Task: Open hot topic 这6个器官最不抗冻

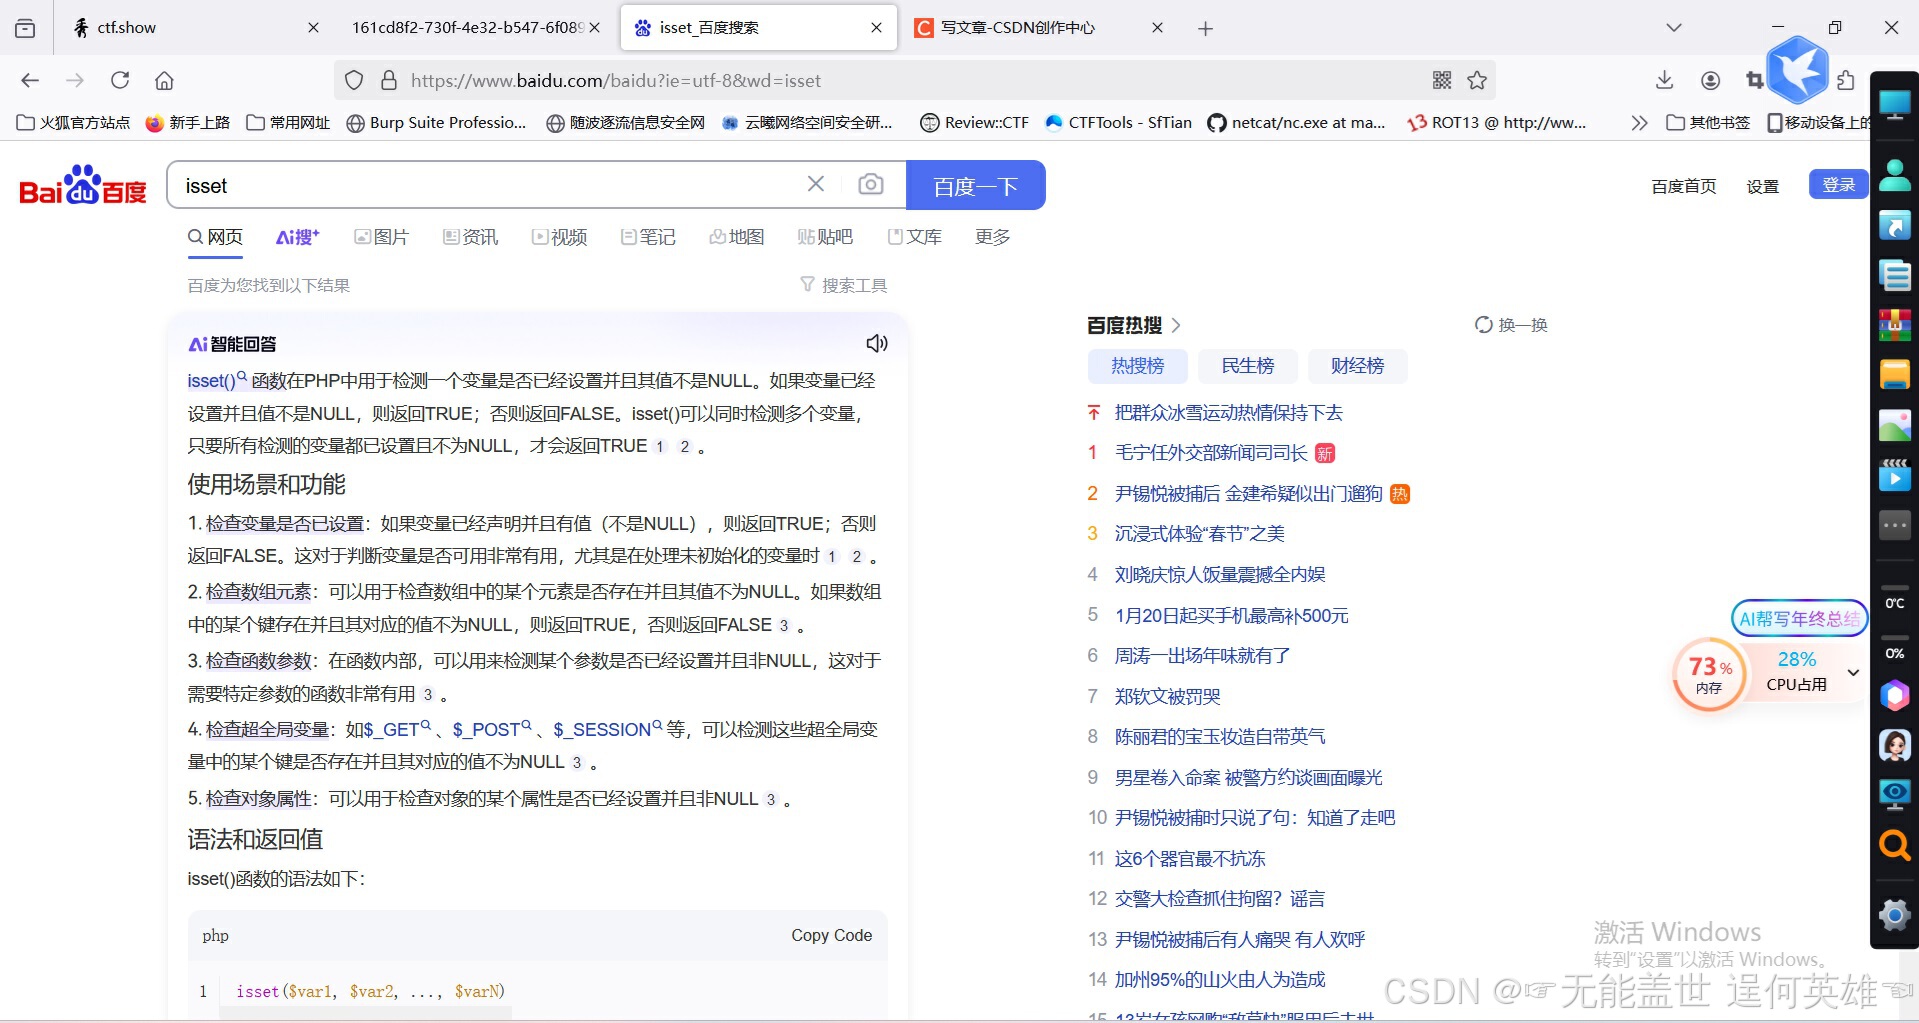Action: (1189, 858)
